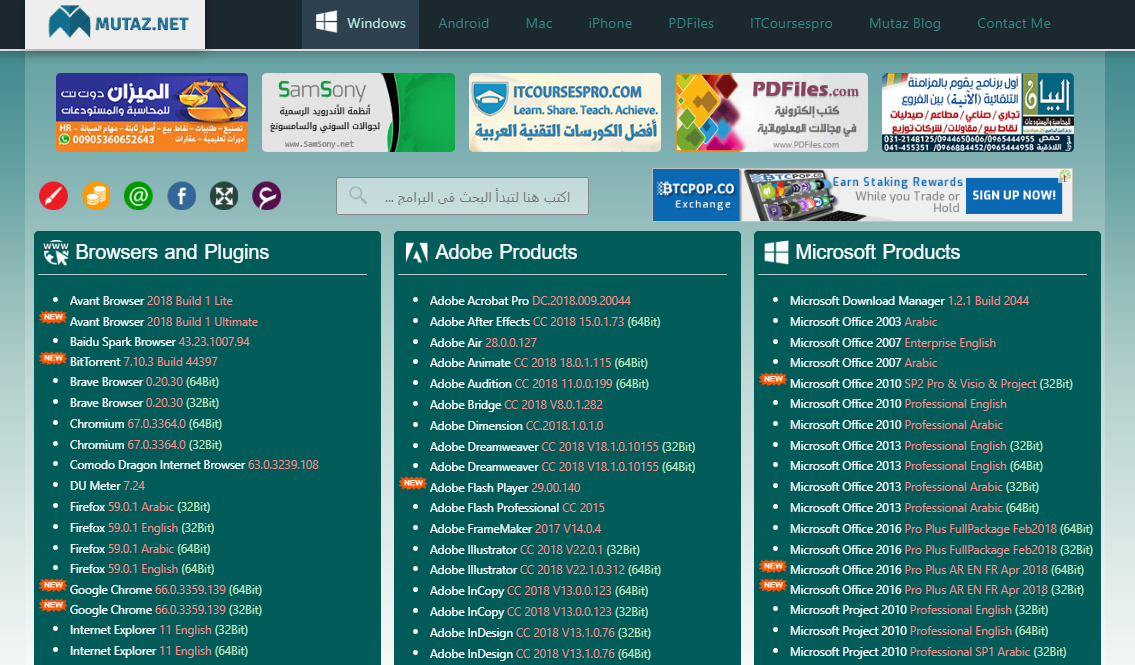Open Microsoft Office 2007 Enterprise English
1135x665 pixels.
pyautogui.click(x=893, y=342)
